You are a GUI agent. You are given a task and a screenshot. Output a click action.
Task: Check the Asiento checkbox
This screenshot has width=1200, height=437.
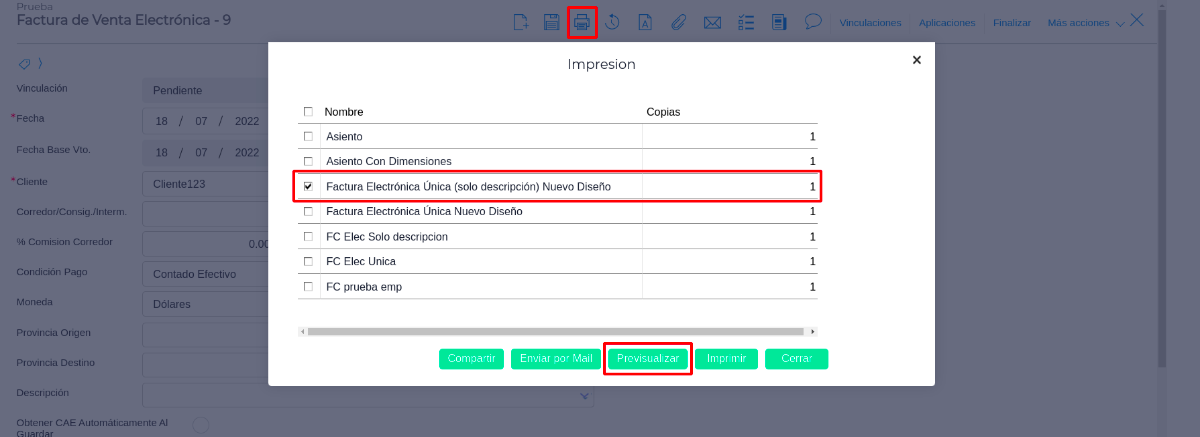308,136
